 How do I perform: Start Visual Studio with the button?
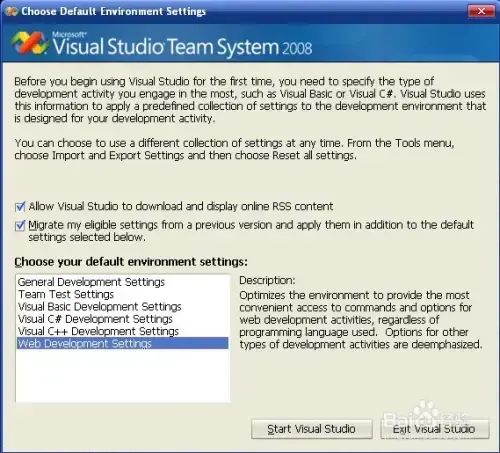(x=312, y=429)
